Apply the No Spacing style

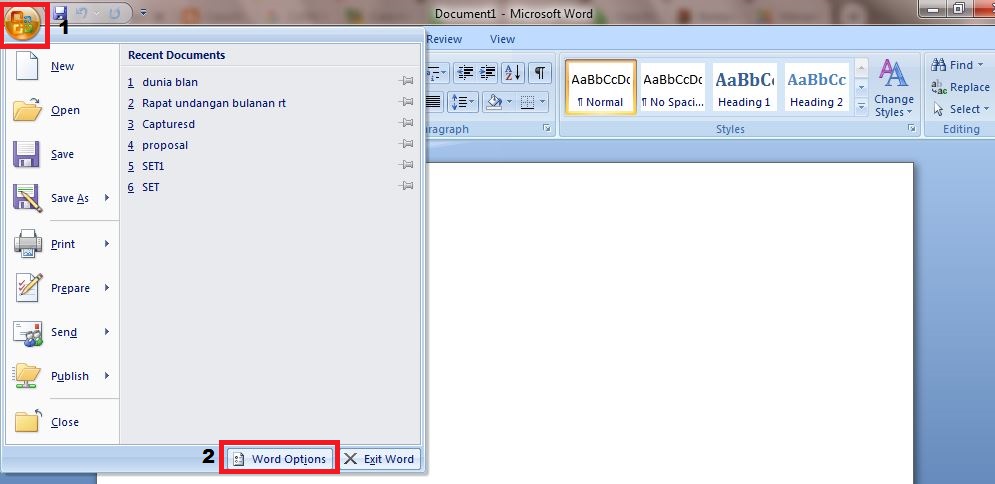click(673, 87)
